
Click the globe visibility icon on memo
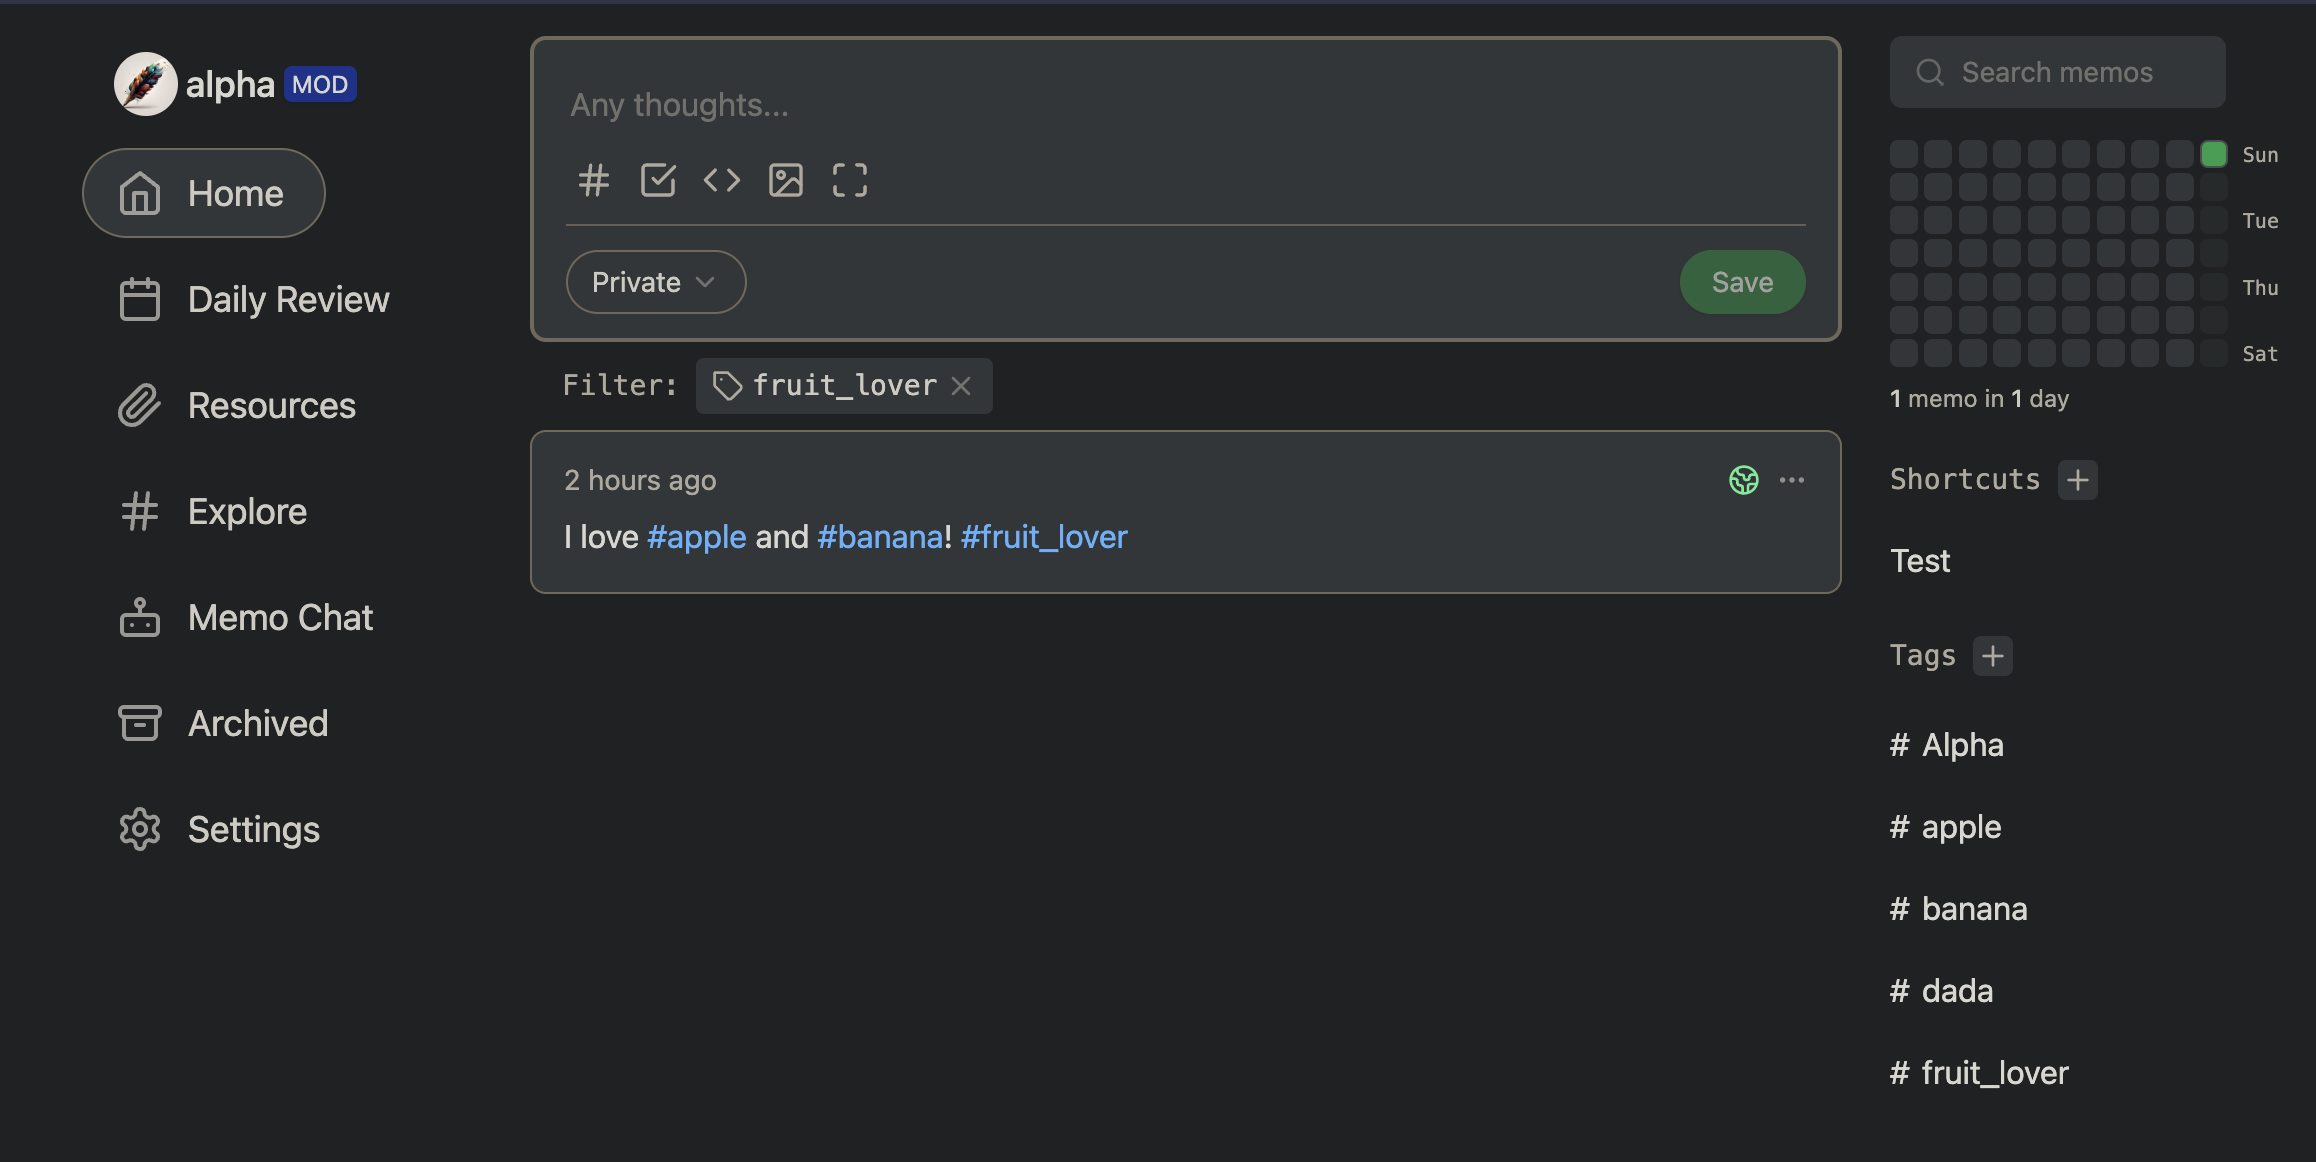click(x=1743, y=480)
